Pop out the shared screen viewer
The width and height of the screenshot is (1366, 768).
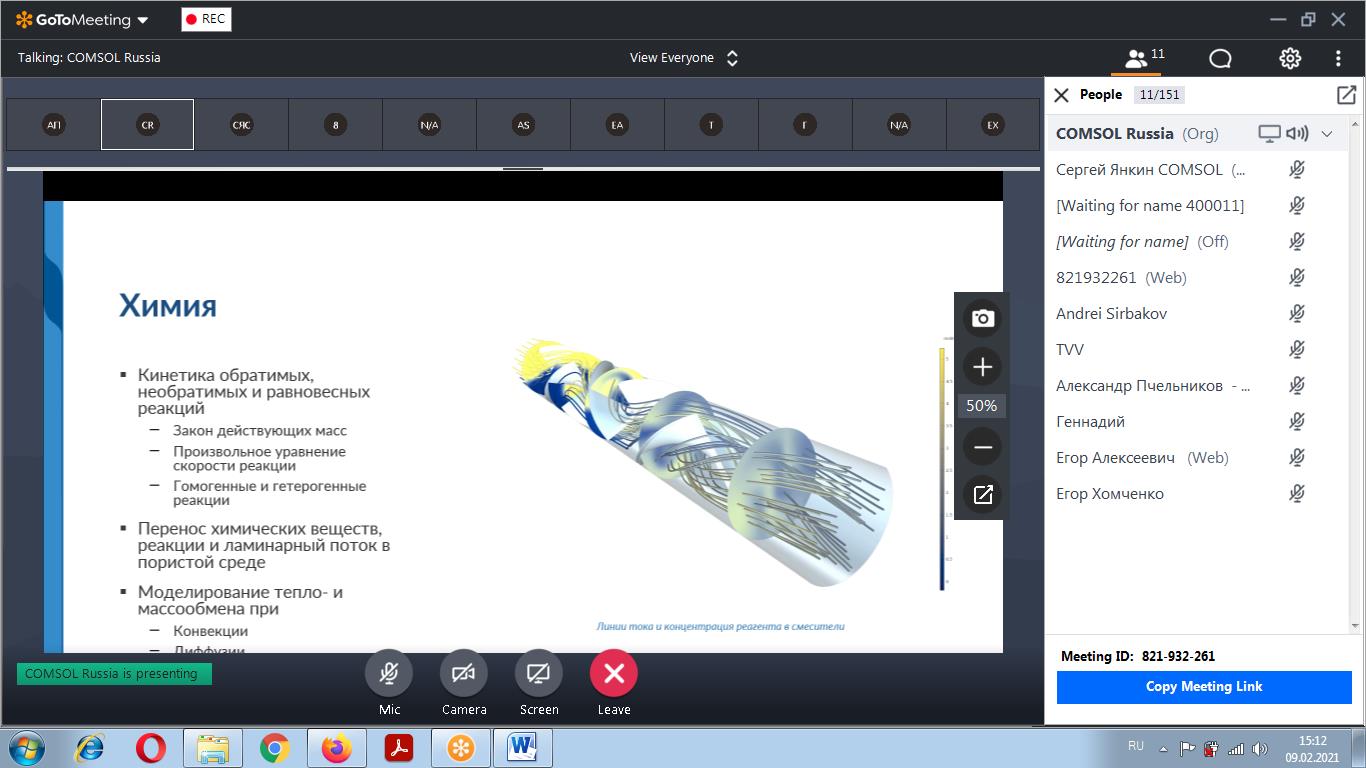pyautogui.click(x=982, y=494)
